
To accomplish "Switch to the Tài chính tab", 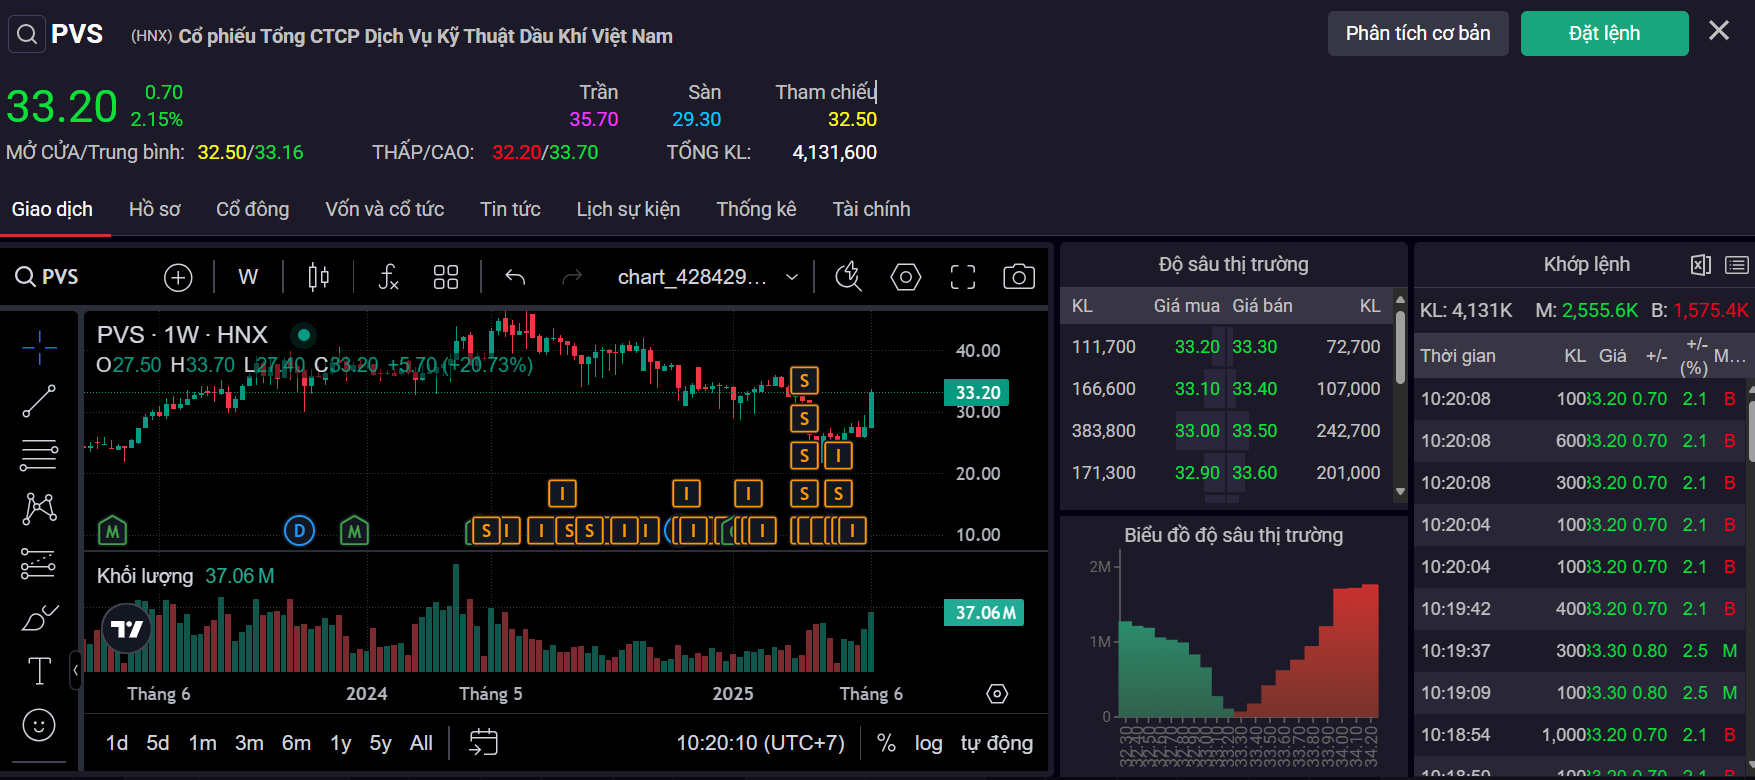I will tap(871, 209).
